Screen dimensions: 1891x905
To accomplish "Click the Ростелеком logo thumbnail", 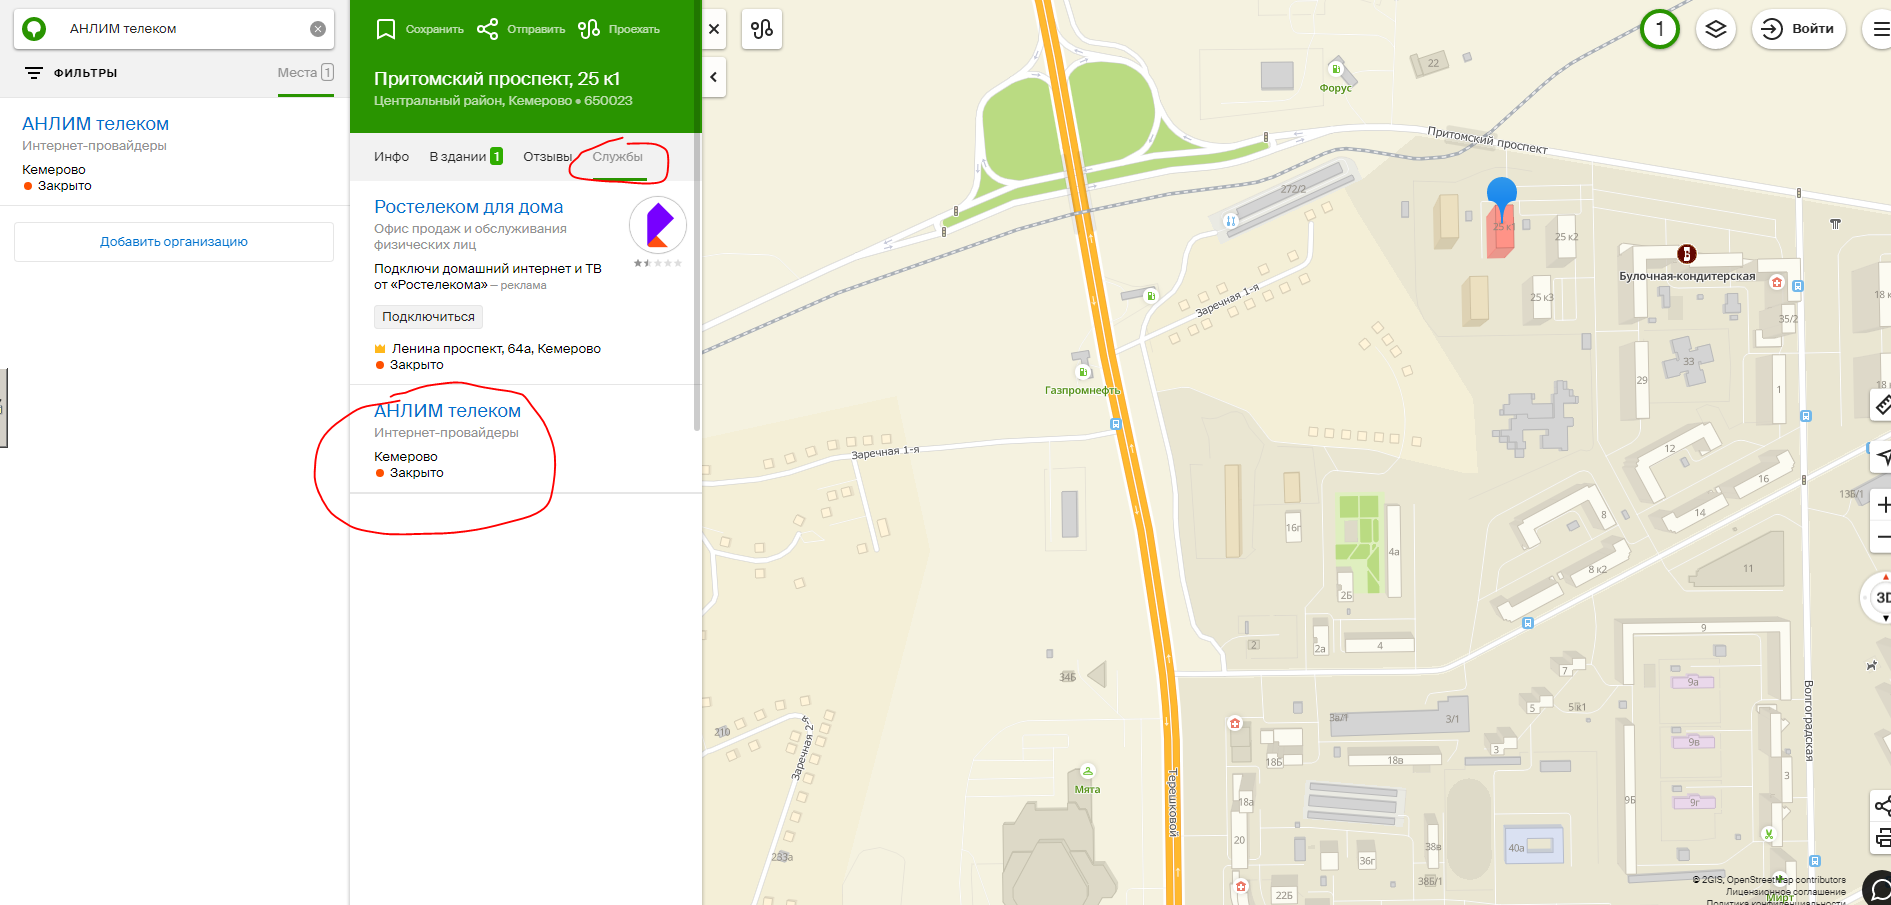I will tap(658, 225).
